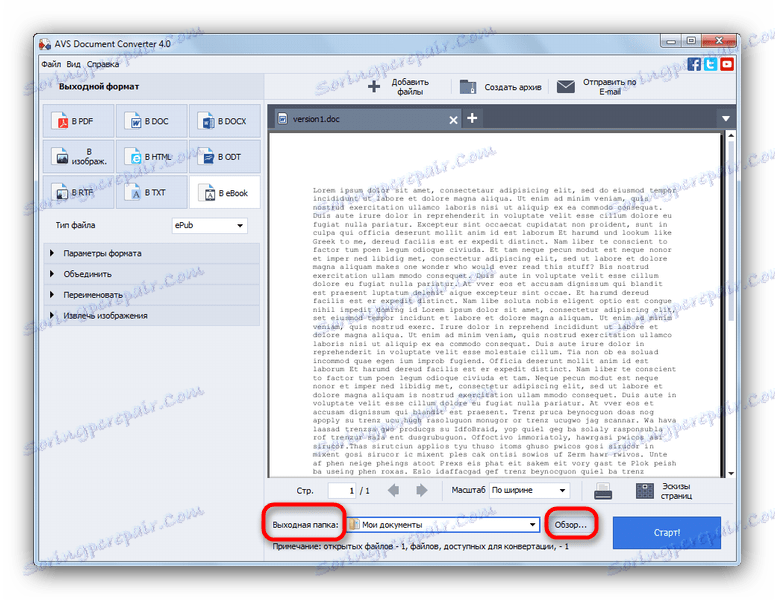Image resolution: width=775 pixels, height=600 pixels.
Task: Add a new document tab with plus
Action: click(x=472, y=118)
